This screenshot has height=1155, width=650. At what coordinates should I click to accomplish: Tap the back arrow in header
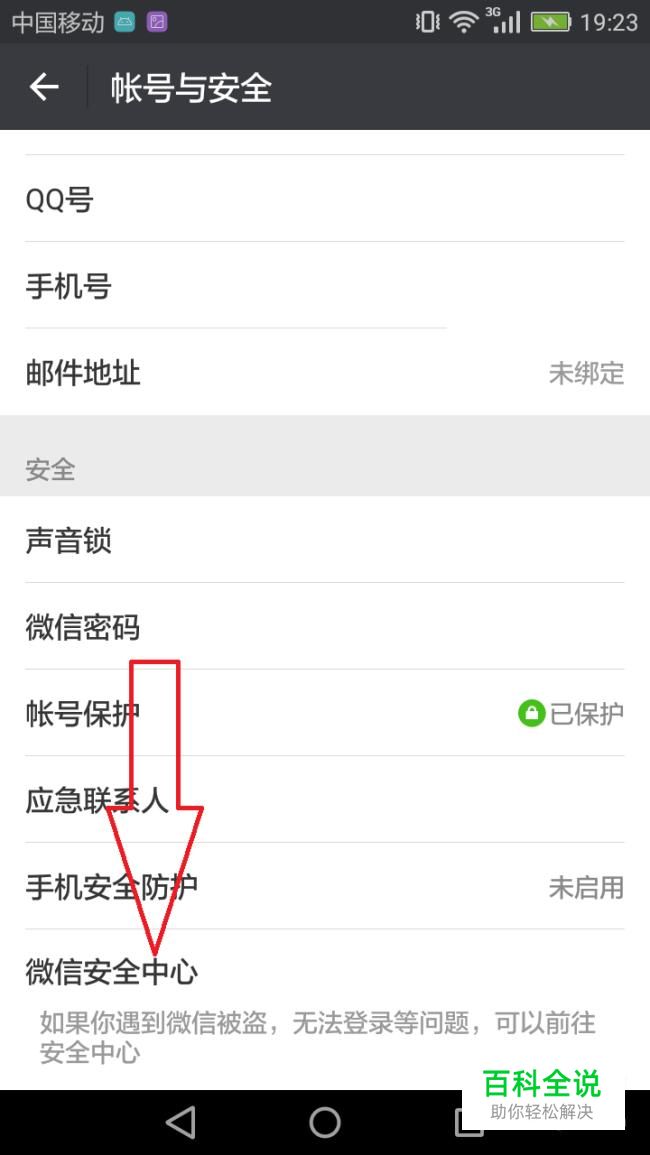[43, 87]
